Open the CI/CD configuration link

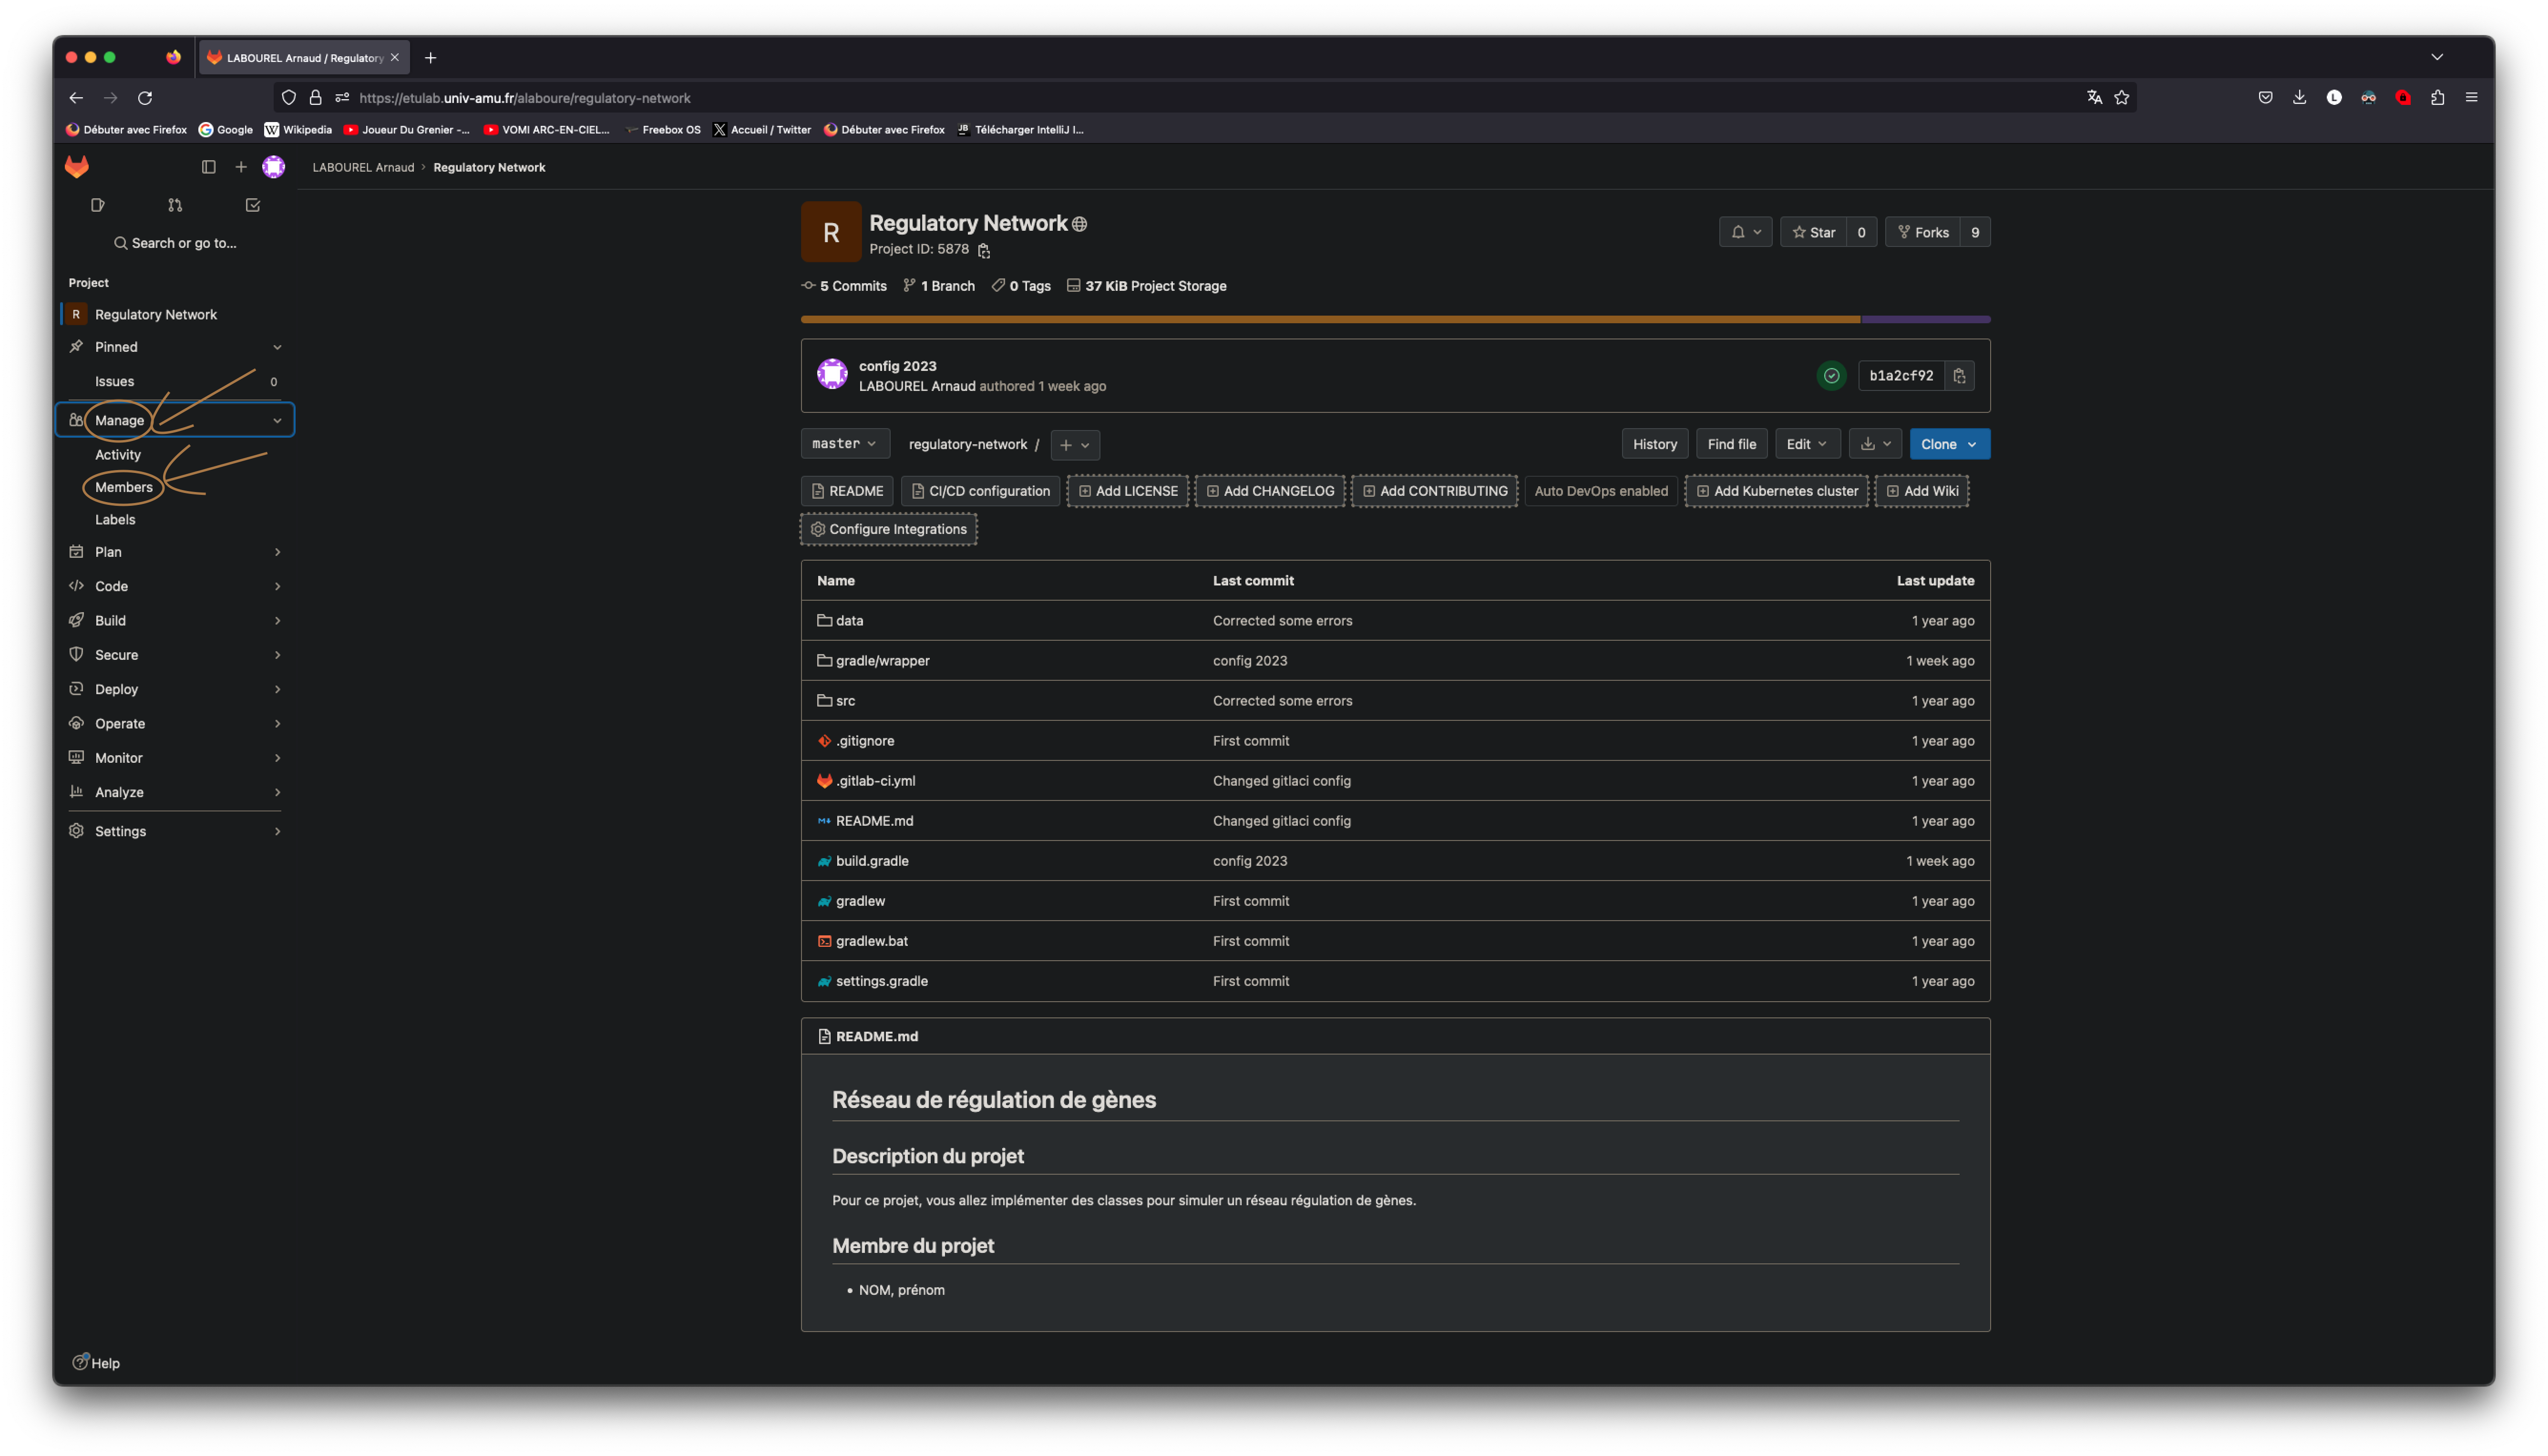click(980, 491)
